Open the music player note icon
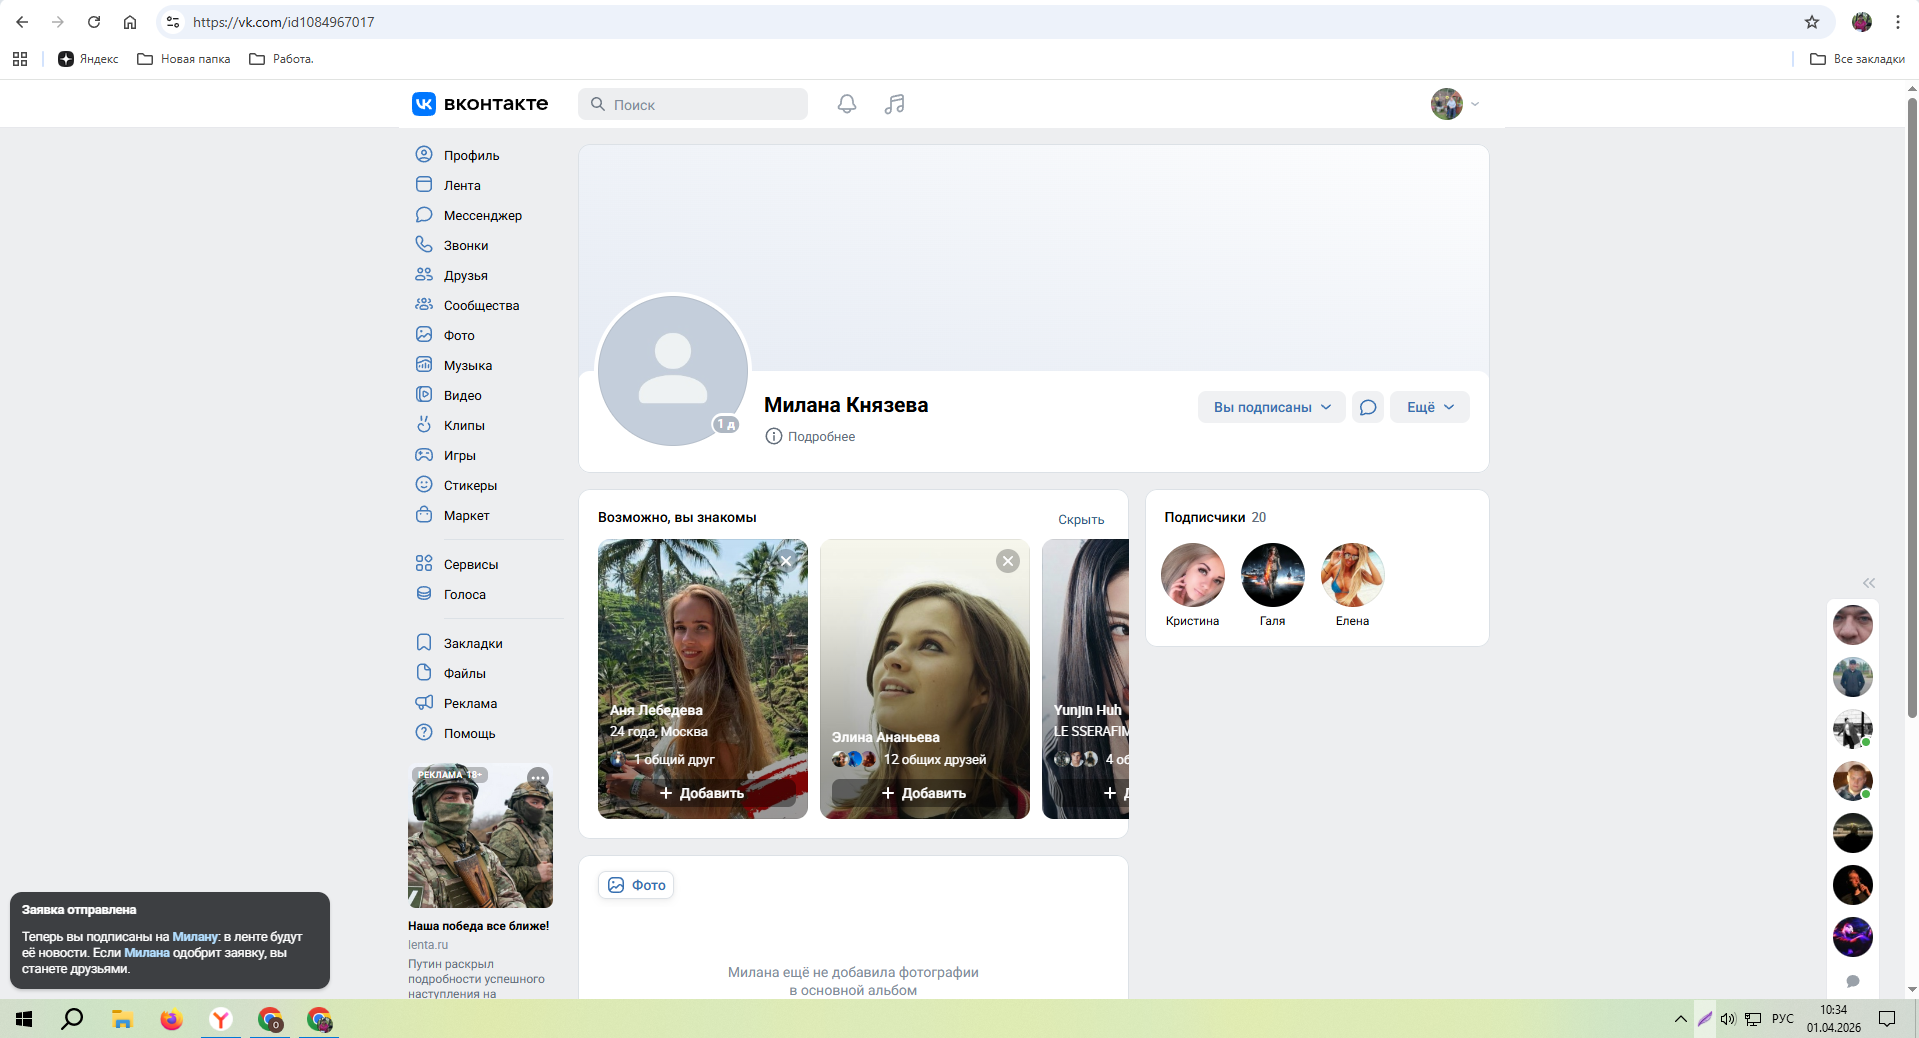This screenshot has width=1919, height=1038. 895,104
